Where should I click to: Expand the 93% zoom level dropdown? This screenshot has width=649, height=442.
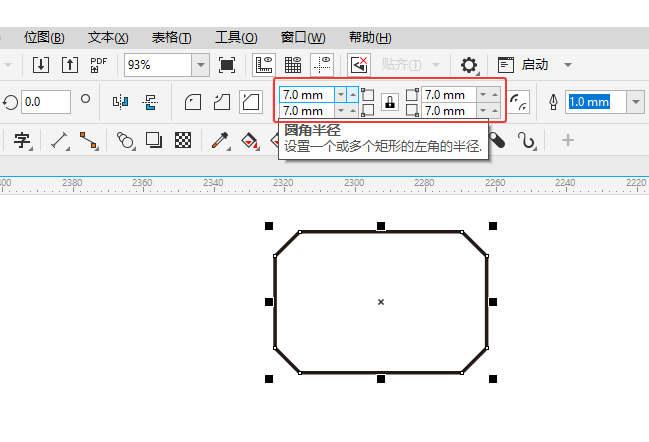coord(201,65)
